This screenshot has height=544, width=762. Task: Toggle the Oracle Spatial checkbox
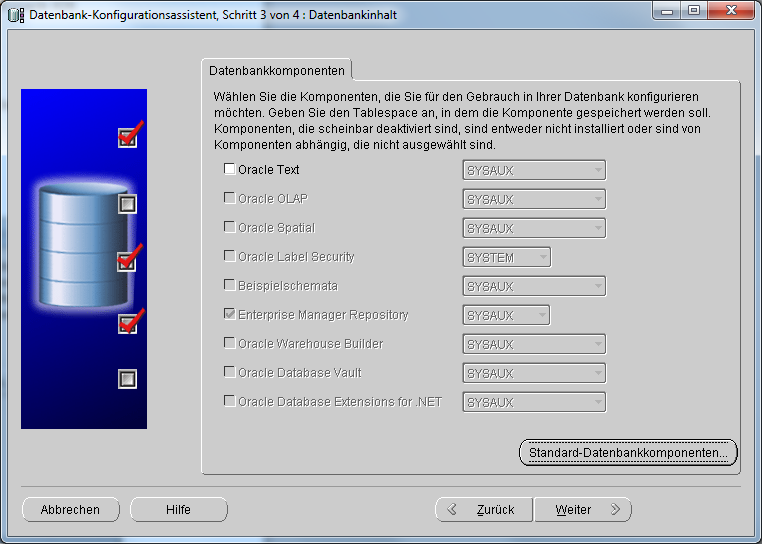[x=229, y=227]
